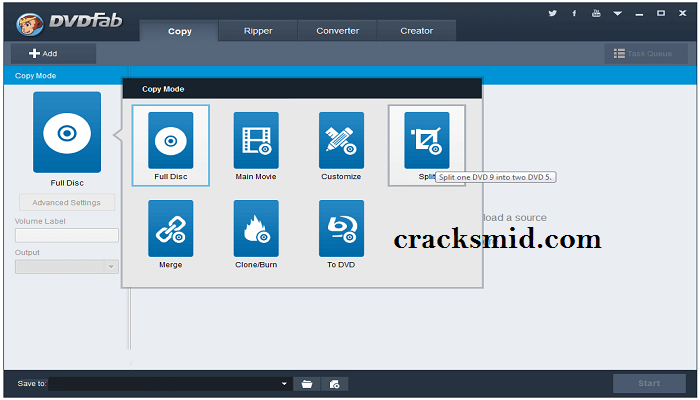Screen dimensions: 700x400
Task: Open the Output dropdown list
Action: pos(111,267)
